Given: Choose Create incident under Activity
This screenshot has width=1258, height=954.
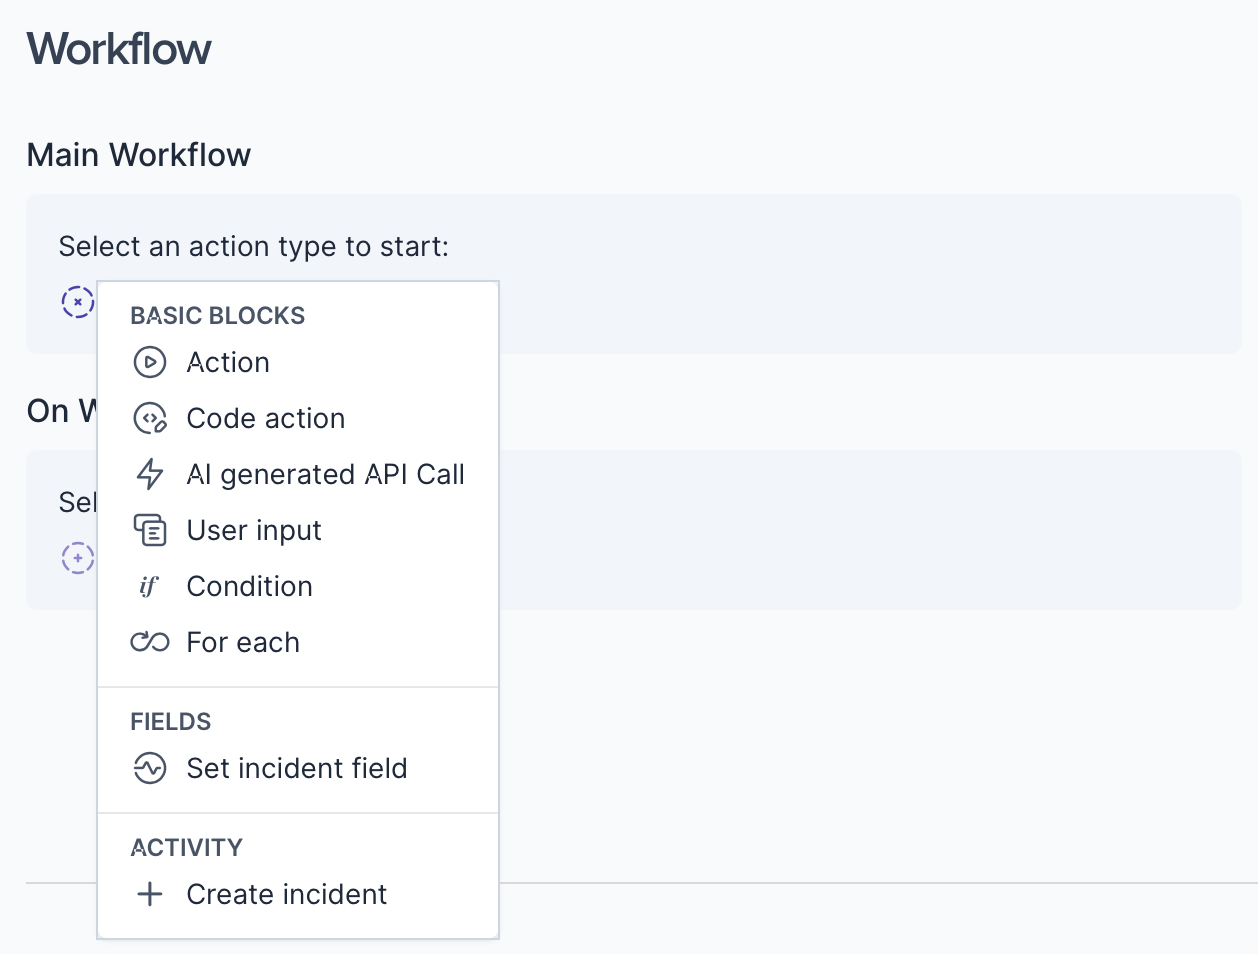Looking at the screenshot, I should coord(287,894).
